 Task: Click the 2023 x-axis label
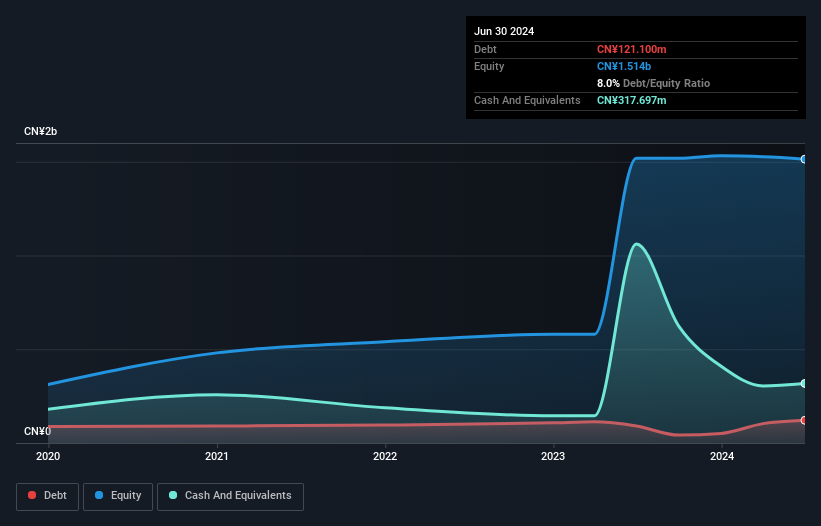point(553,456)
